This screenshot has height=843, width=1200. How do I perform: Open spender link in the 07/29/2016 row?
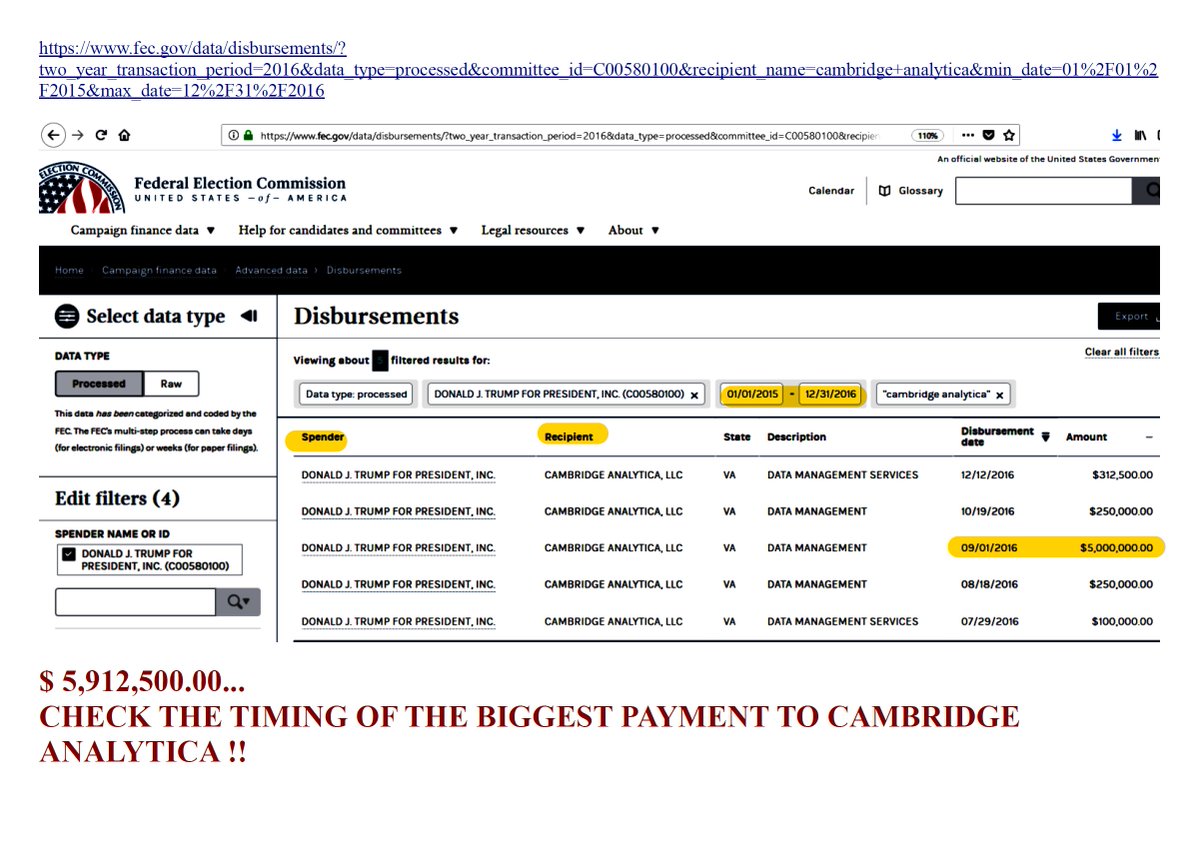[398, 622]
